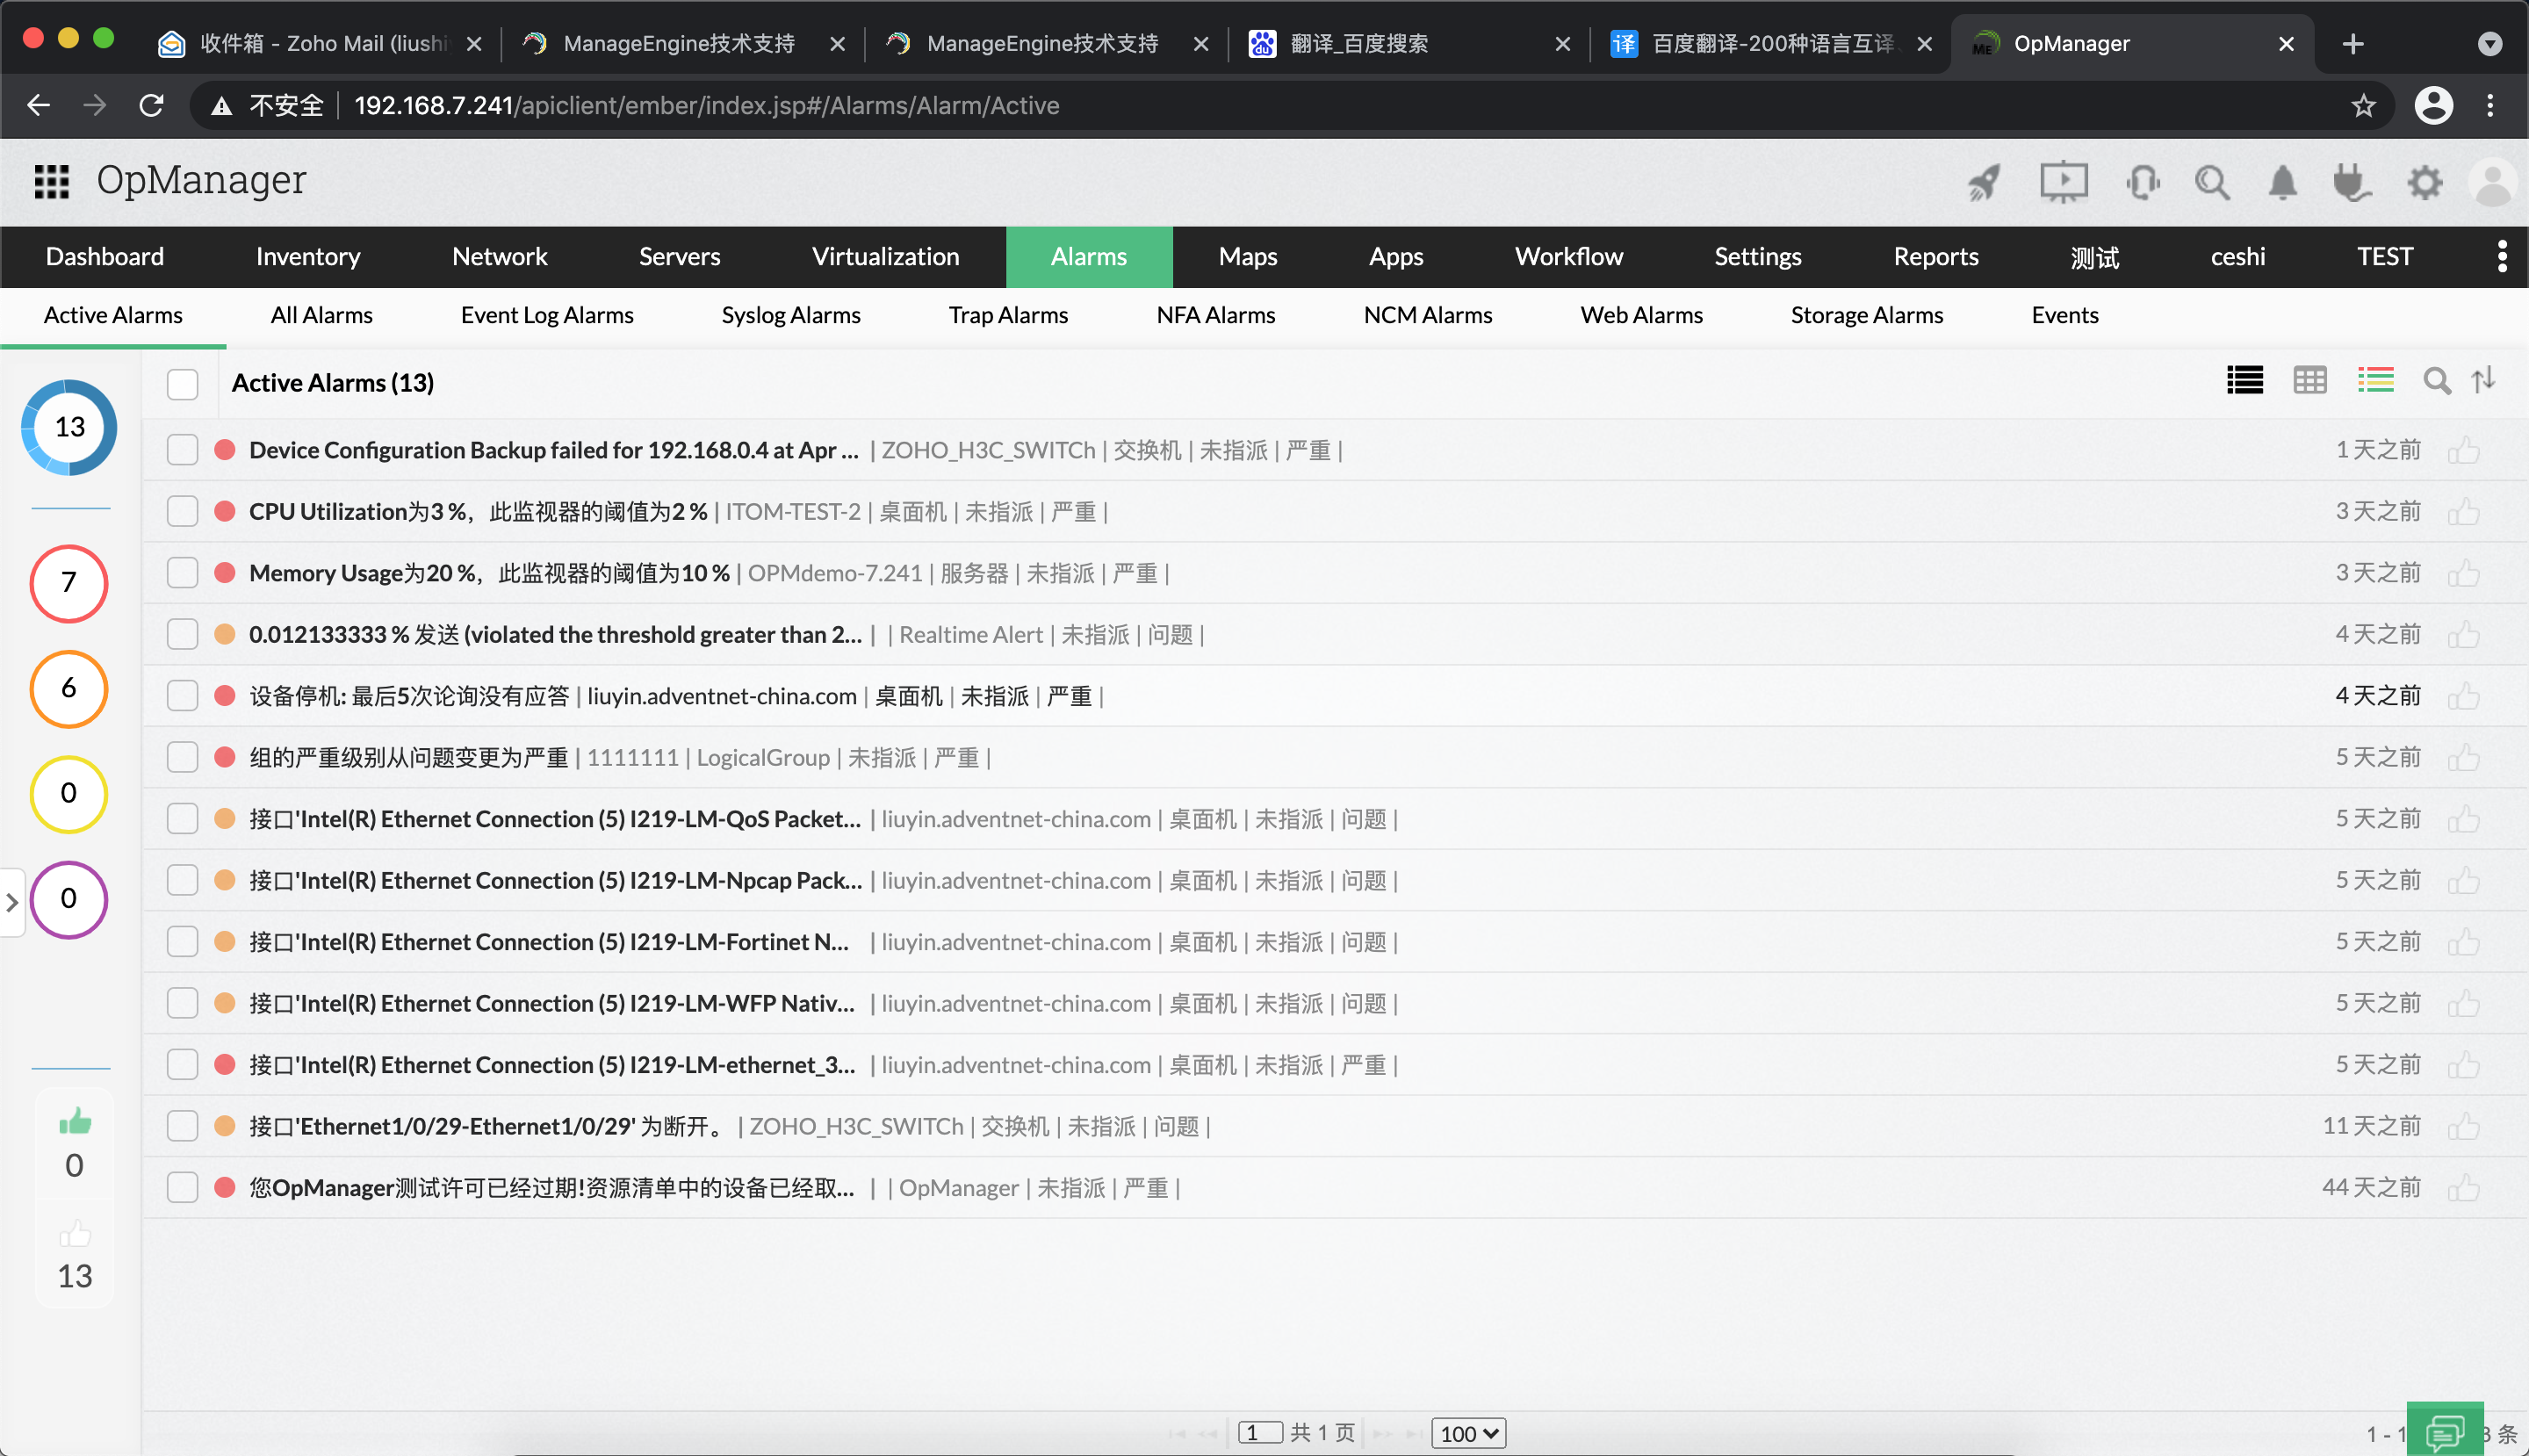Tick checkbox for CPU Utilization alarm
Screen dimensions: 2529x1456
[182, 512]
